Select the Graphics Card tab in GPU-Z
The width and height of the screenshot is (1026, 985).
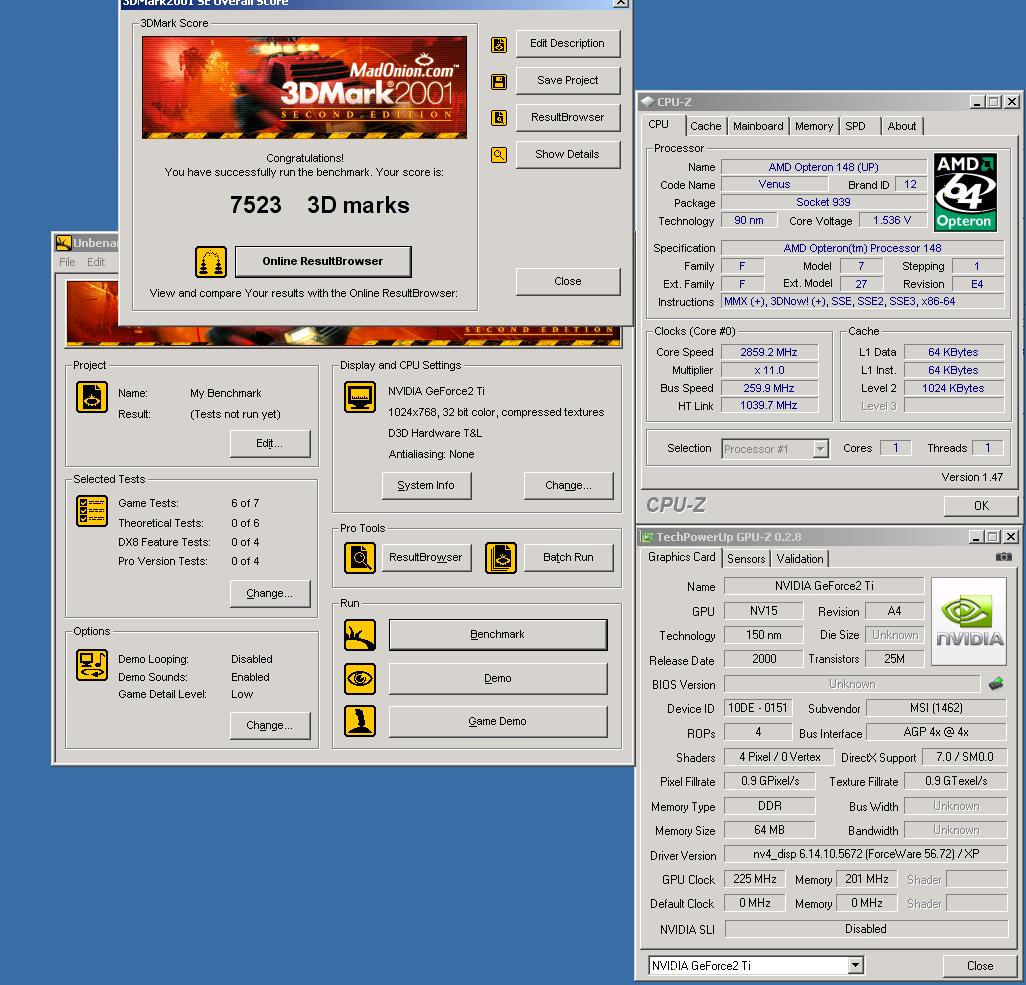coord(681,556)
